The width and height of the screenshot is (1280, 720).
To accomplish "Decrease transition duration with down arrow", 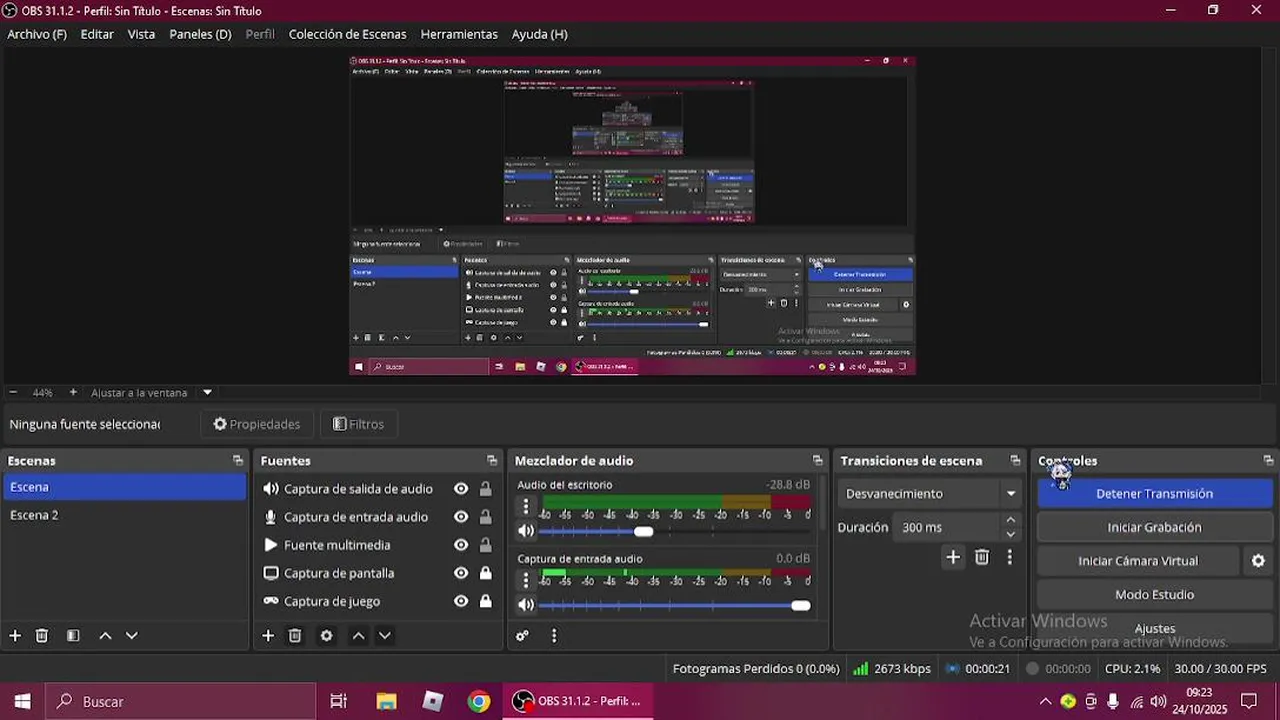I will [x=1010, y=534].
